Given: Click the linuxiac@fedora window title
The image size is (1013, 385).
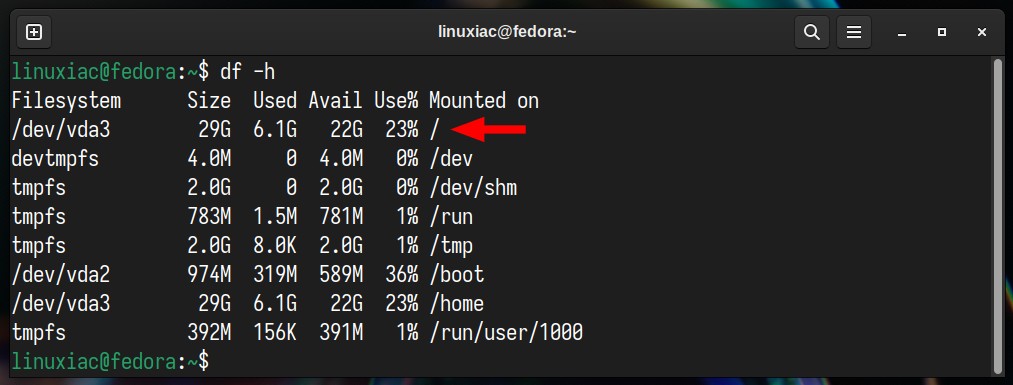Looking at the screenshot, I should point(506,32).
